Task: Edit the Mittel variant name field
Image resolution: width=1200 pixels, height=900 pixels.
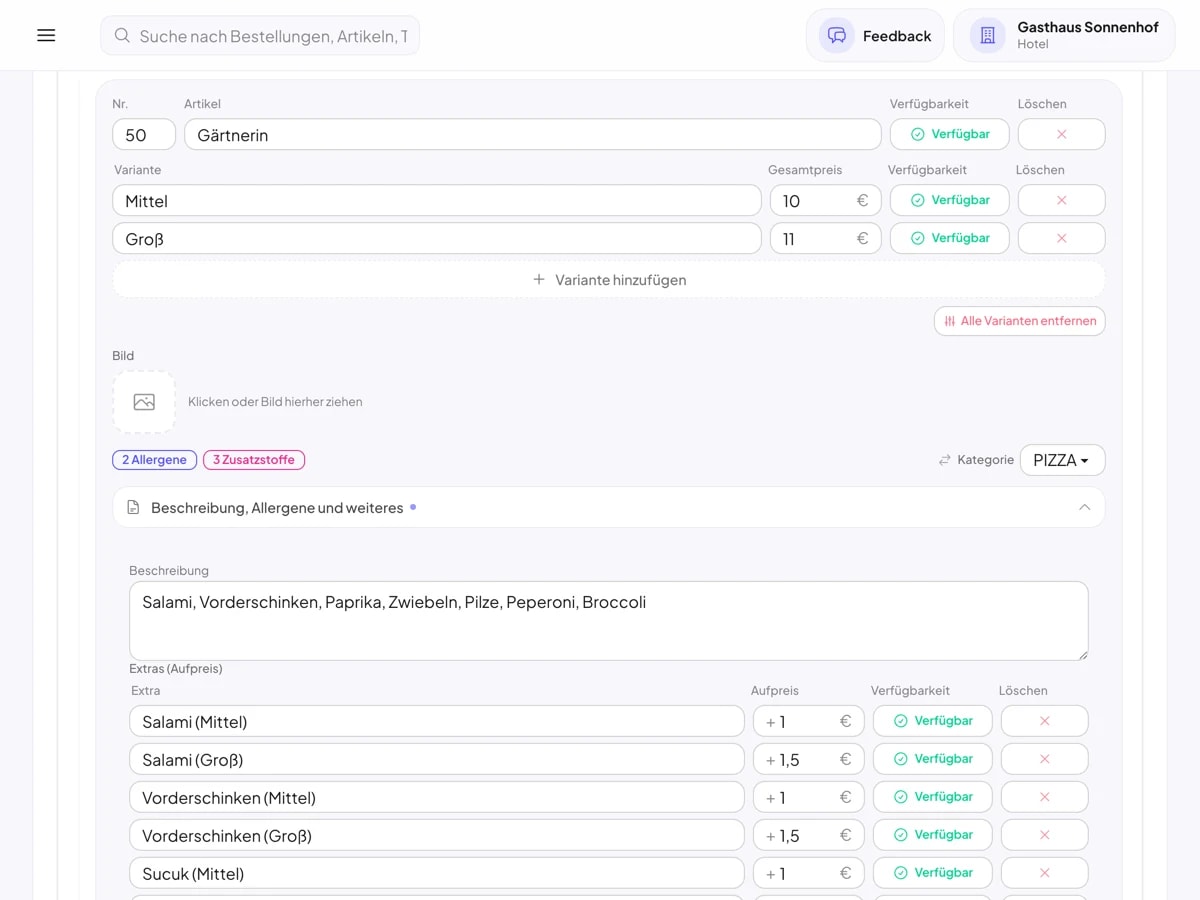Action: click(437, 201)
